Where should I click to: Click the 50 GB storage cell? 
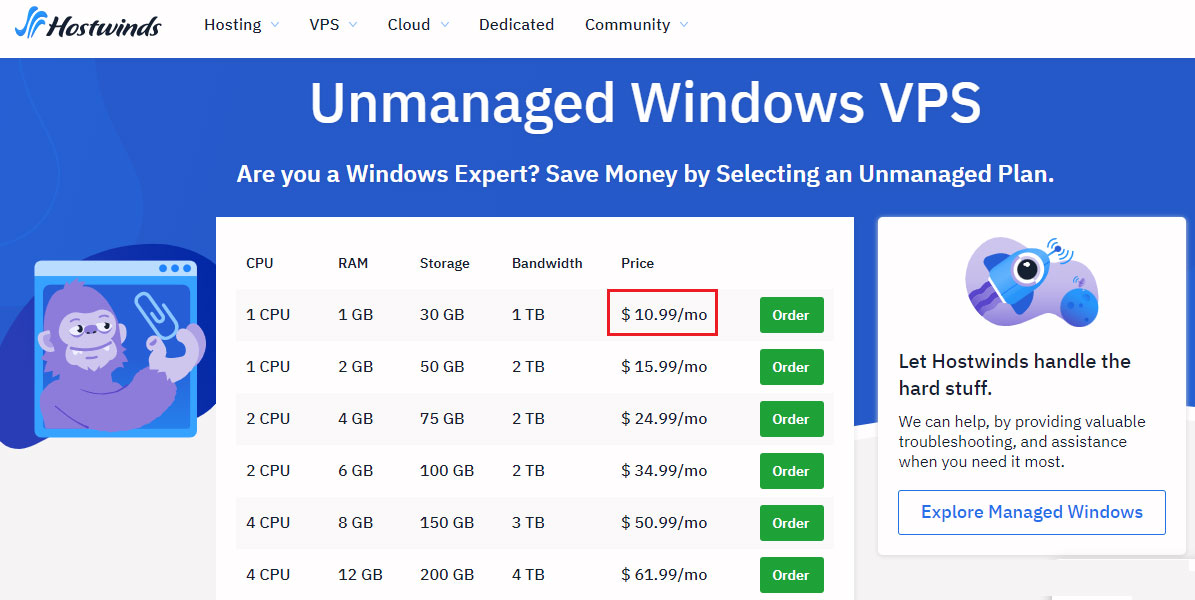click(441, 366)
